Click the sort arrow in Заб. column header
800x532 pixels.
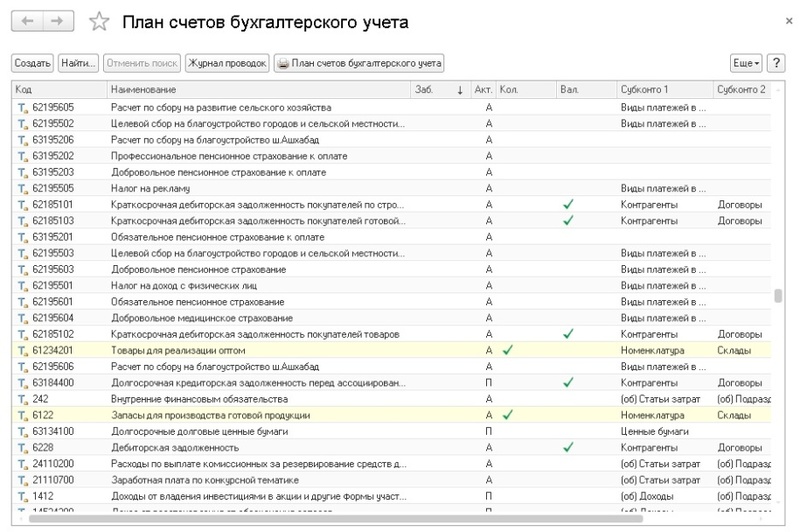(460, 90)
